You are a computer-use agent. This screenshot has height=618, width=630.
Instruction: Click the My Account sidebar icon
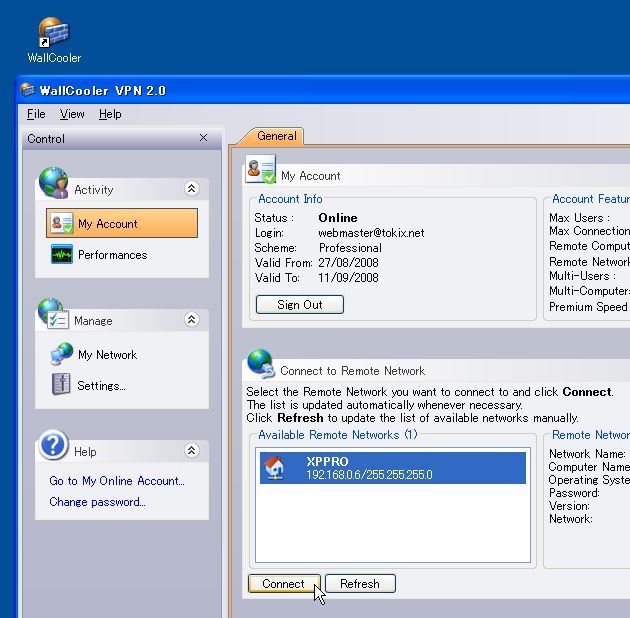coord(61,223)
